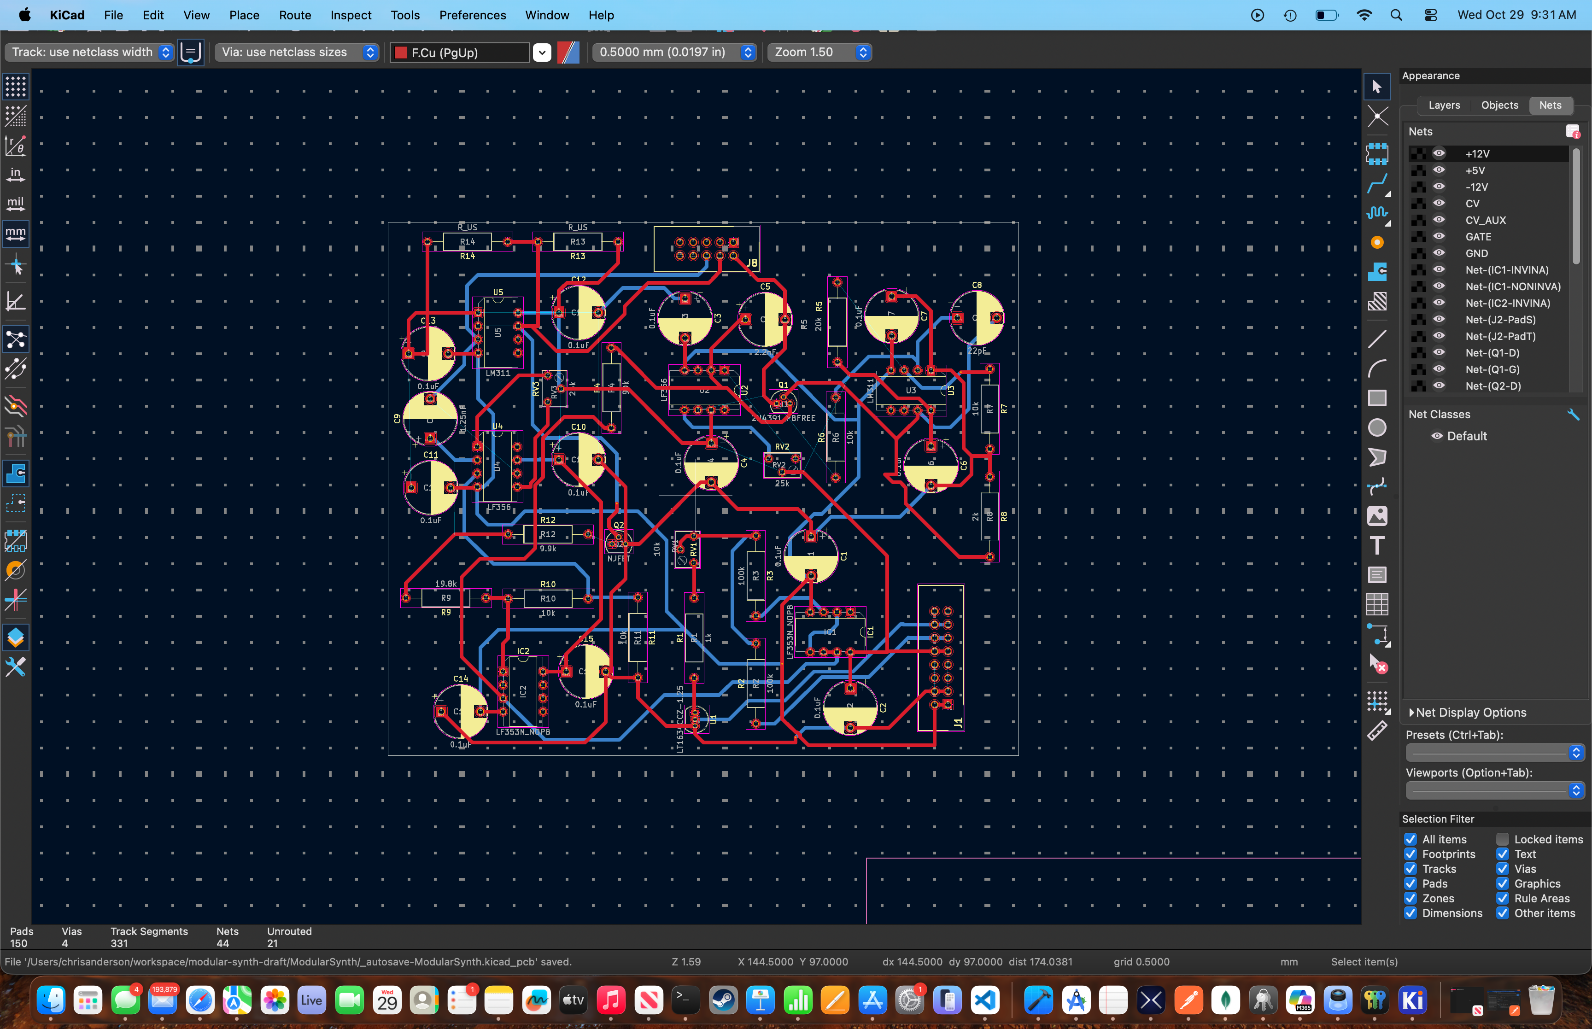
Task: Pick the Measure ruler tool
Action: (x=1377, y=732)
